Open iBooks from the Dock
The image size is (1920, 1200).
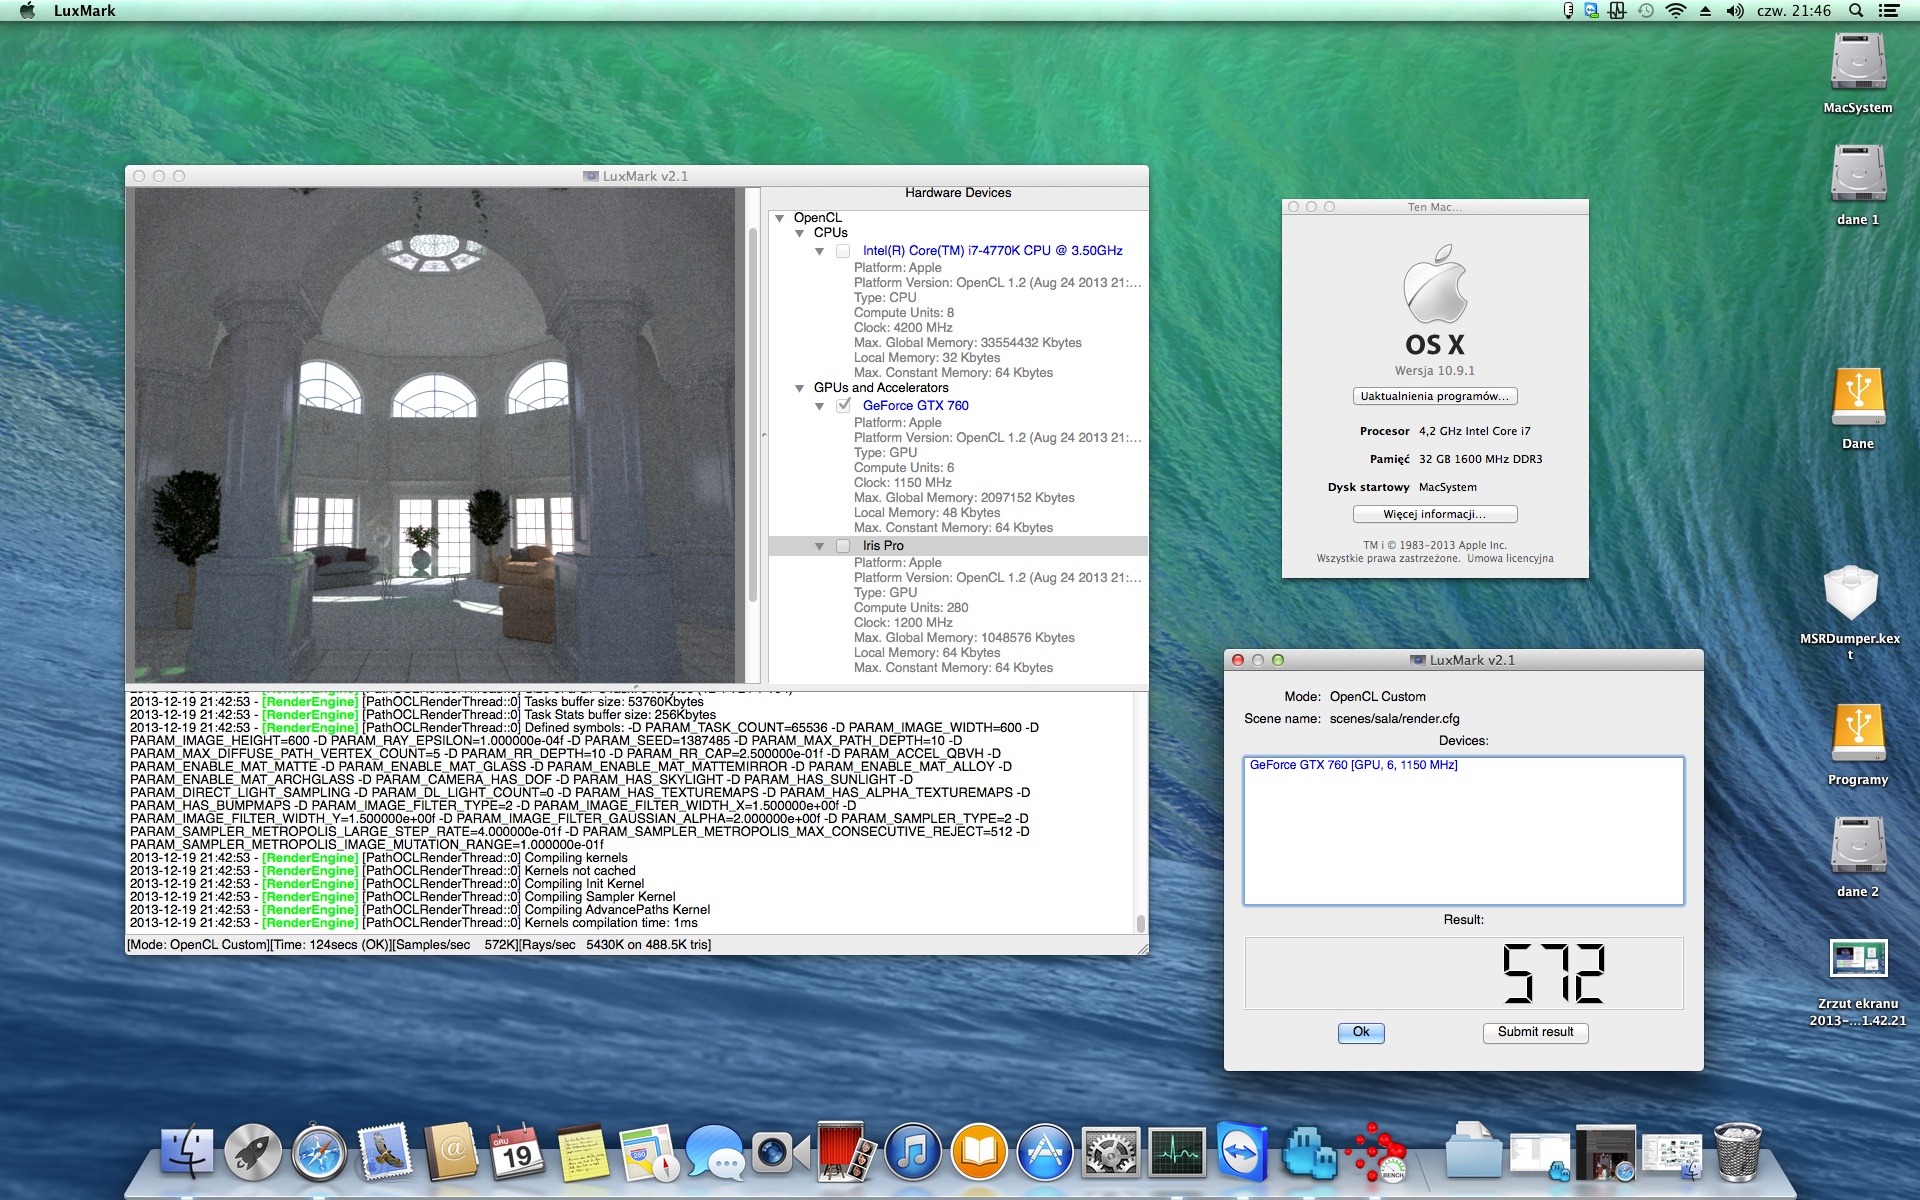pos(979,1152)
